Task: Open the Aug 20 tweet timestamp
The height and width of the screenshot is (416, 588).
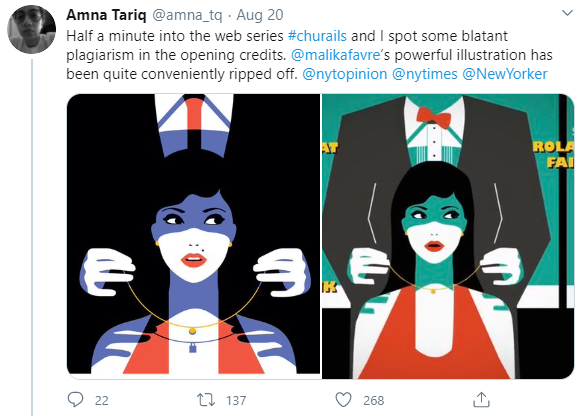Action: 260,15
